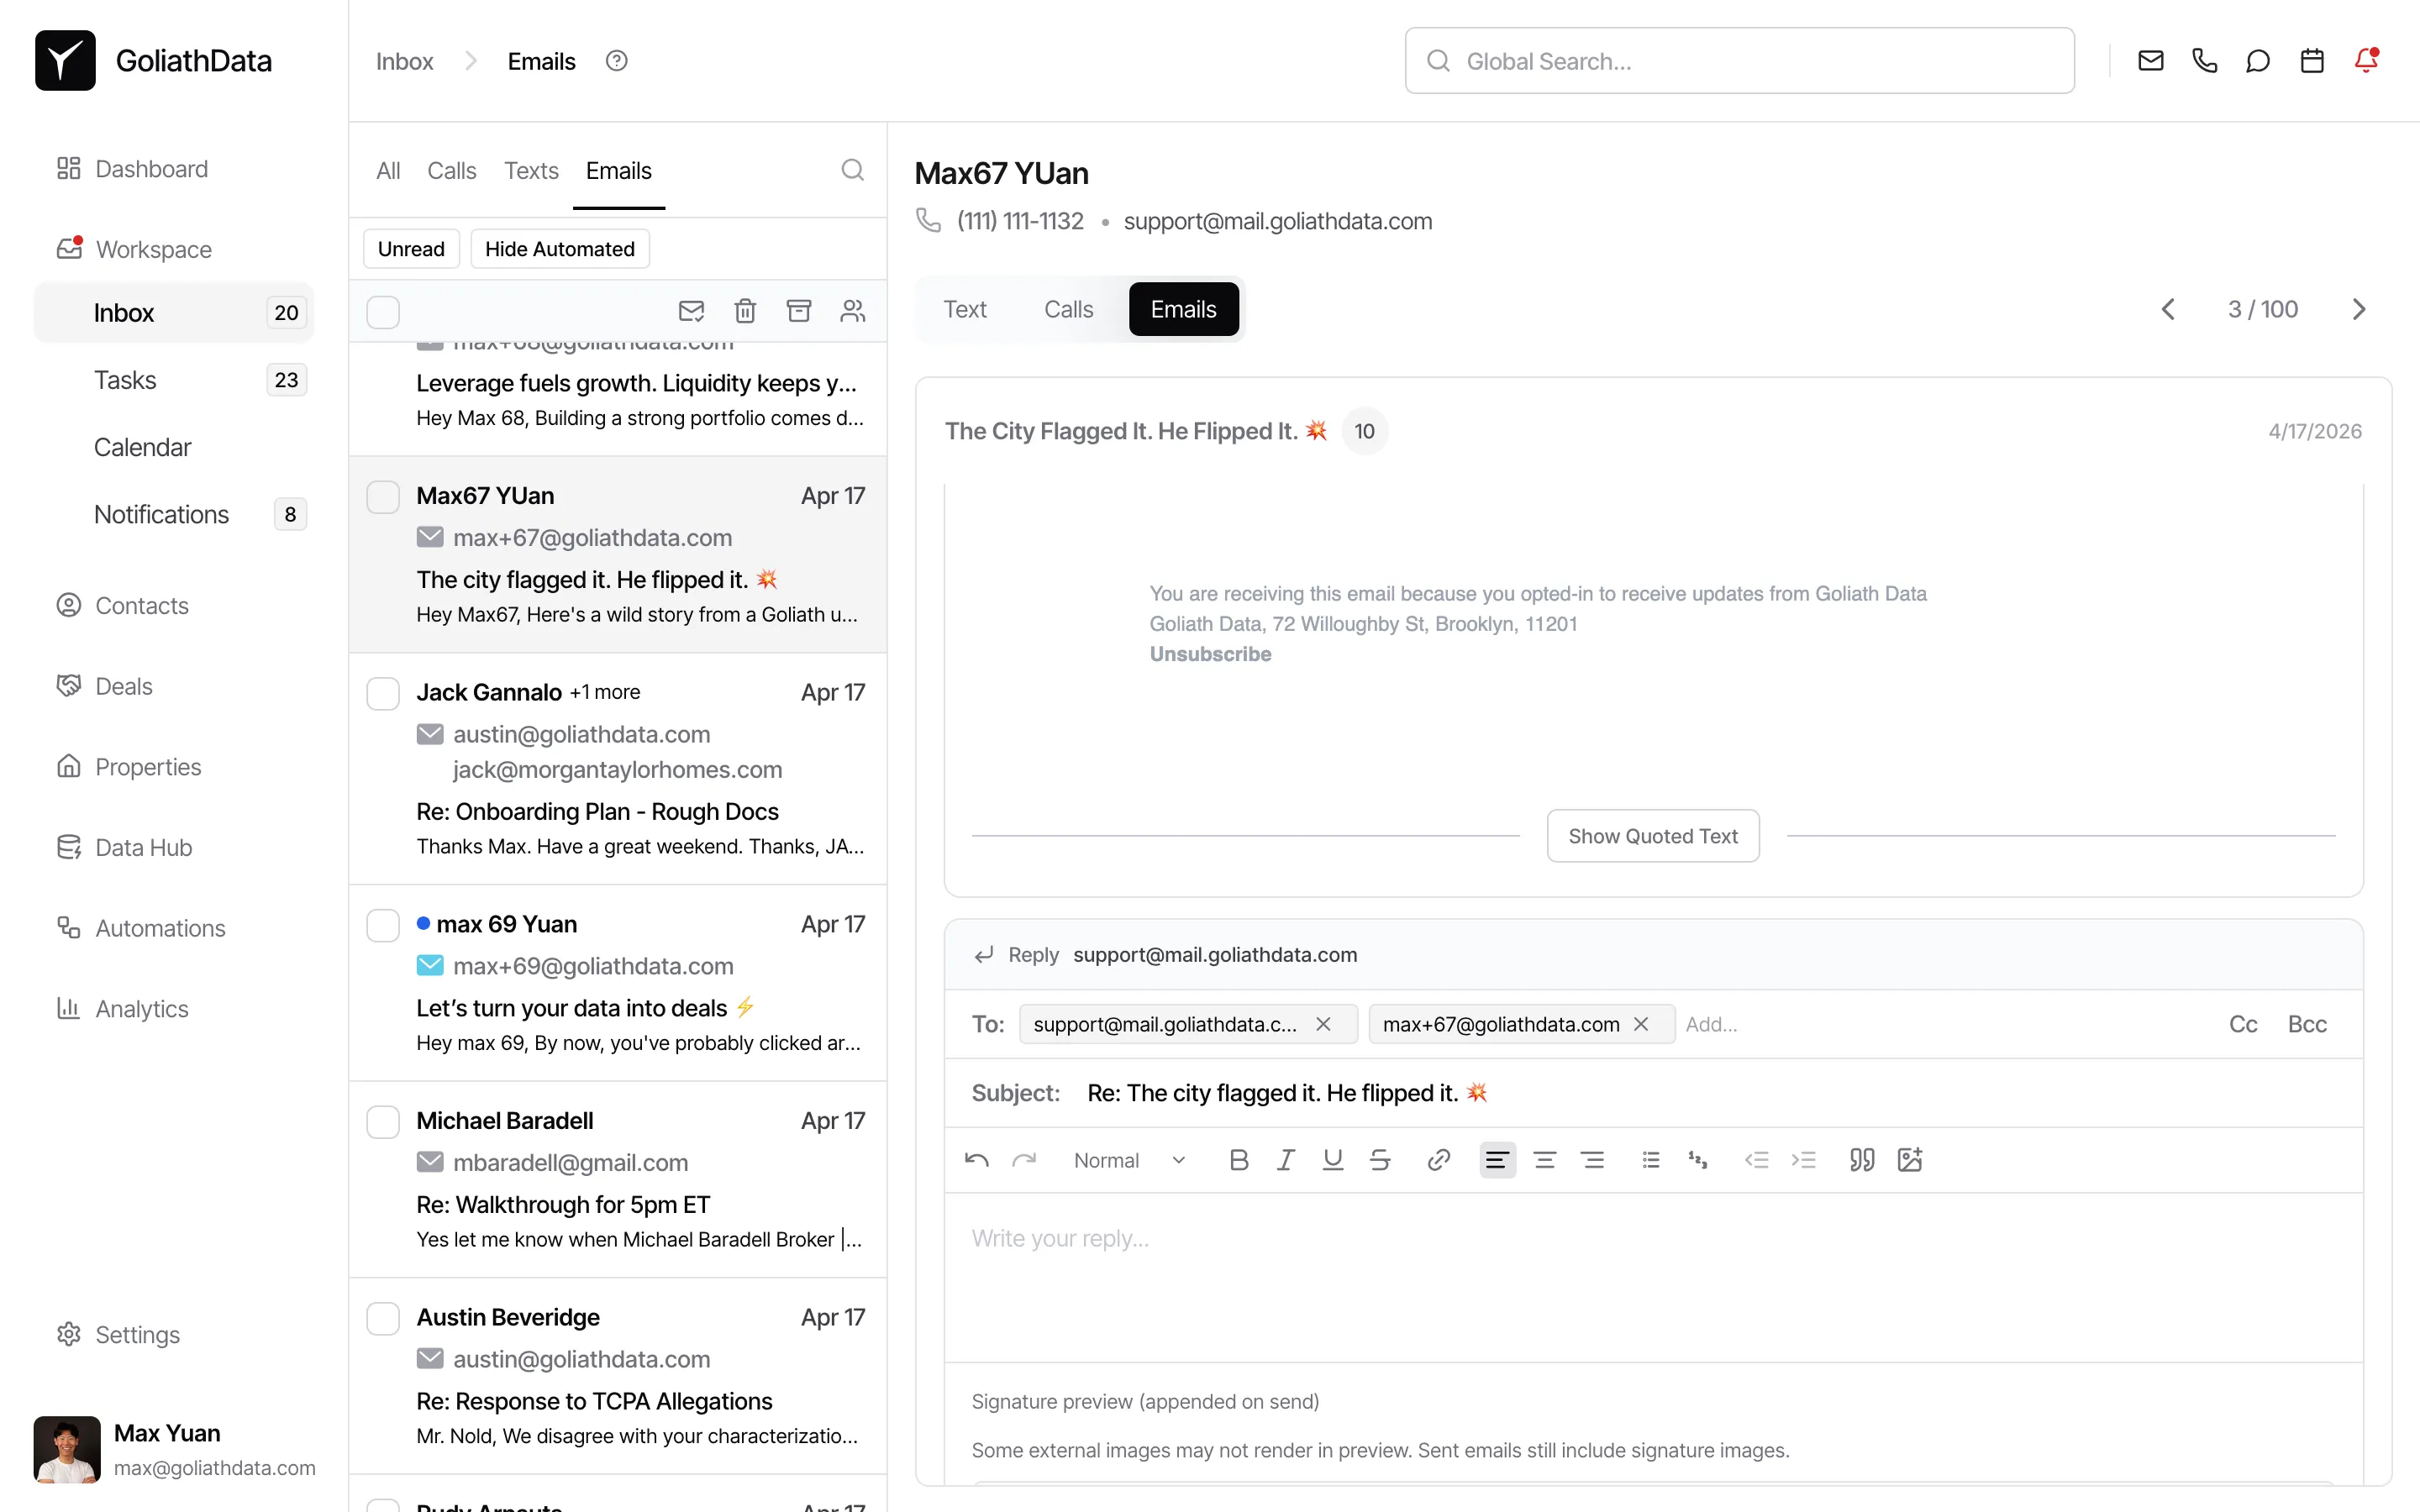Click the Unsubscribe link in the email
The width and height of the screenshot is (2420, 1512).
1209,654
